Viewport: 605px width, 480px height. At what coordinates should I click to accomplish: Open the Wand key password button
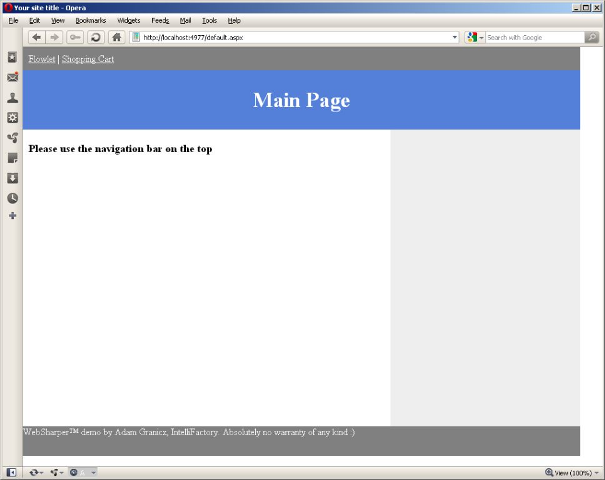click(x=75, y=37)
